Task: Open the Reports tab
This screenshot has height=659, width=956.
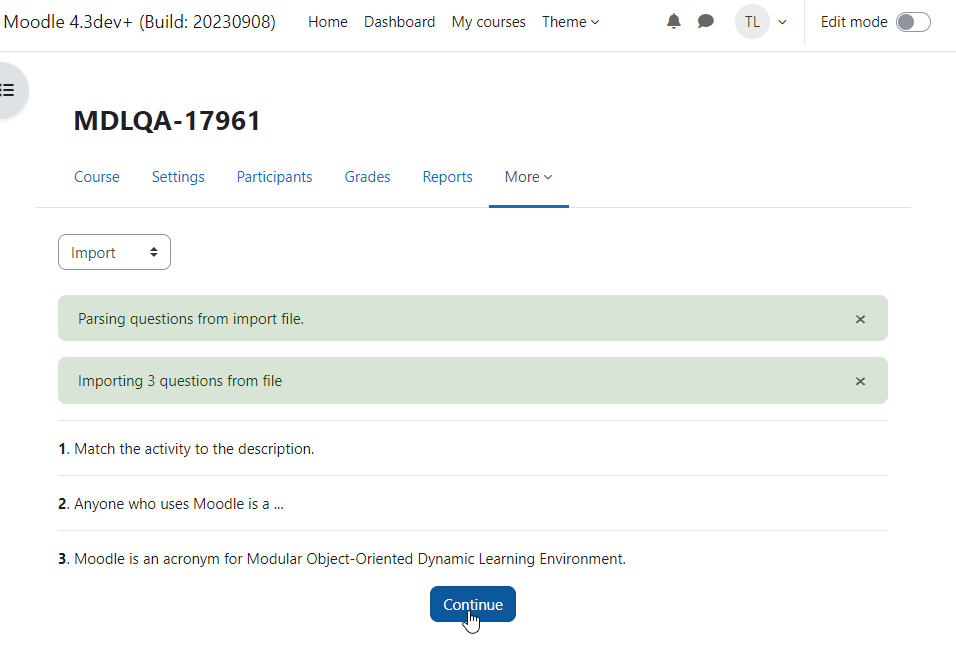Action: coord(448,177)
